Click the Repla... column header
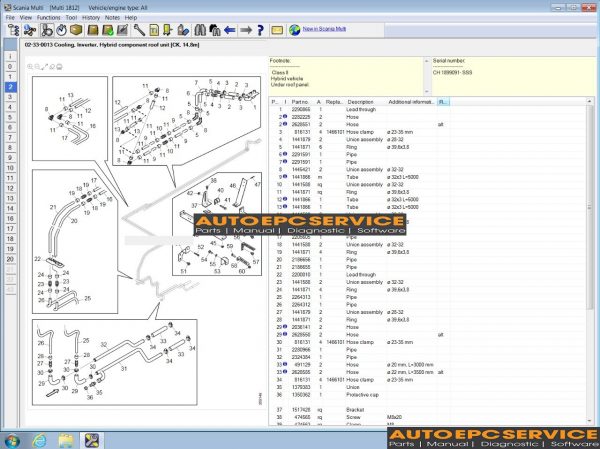This screenshot has height=449, width=600. (334, 102)
